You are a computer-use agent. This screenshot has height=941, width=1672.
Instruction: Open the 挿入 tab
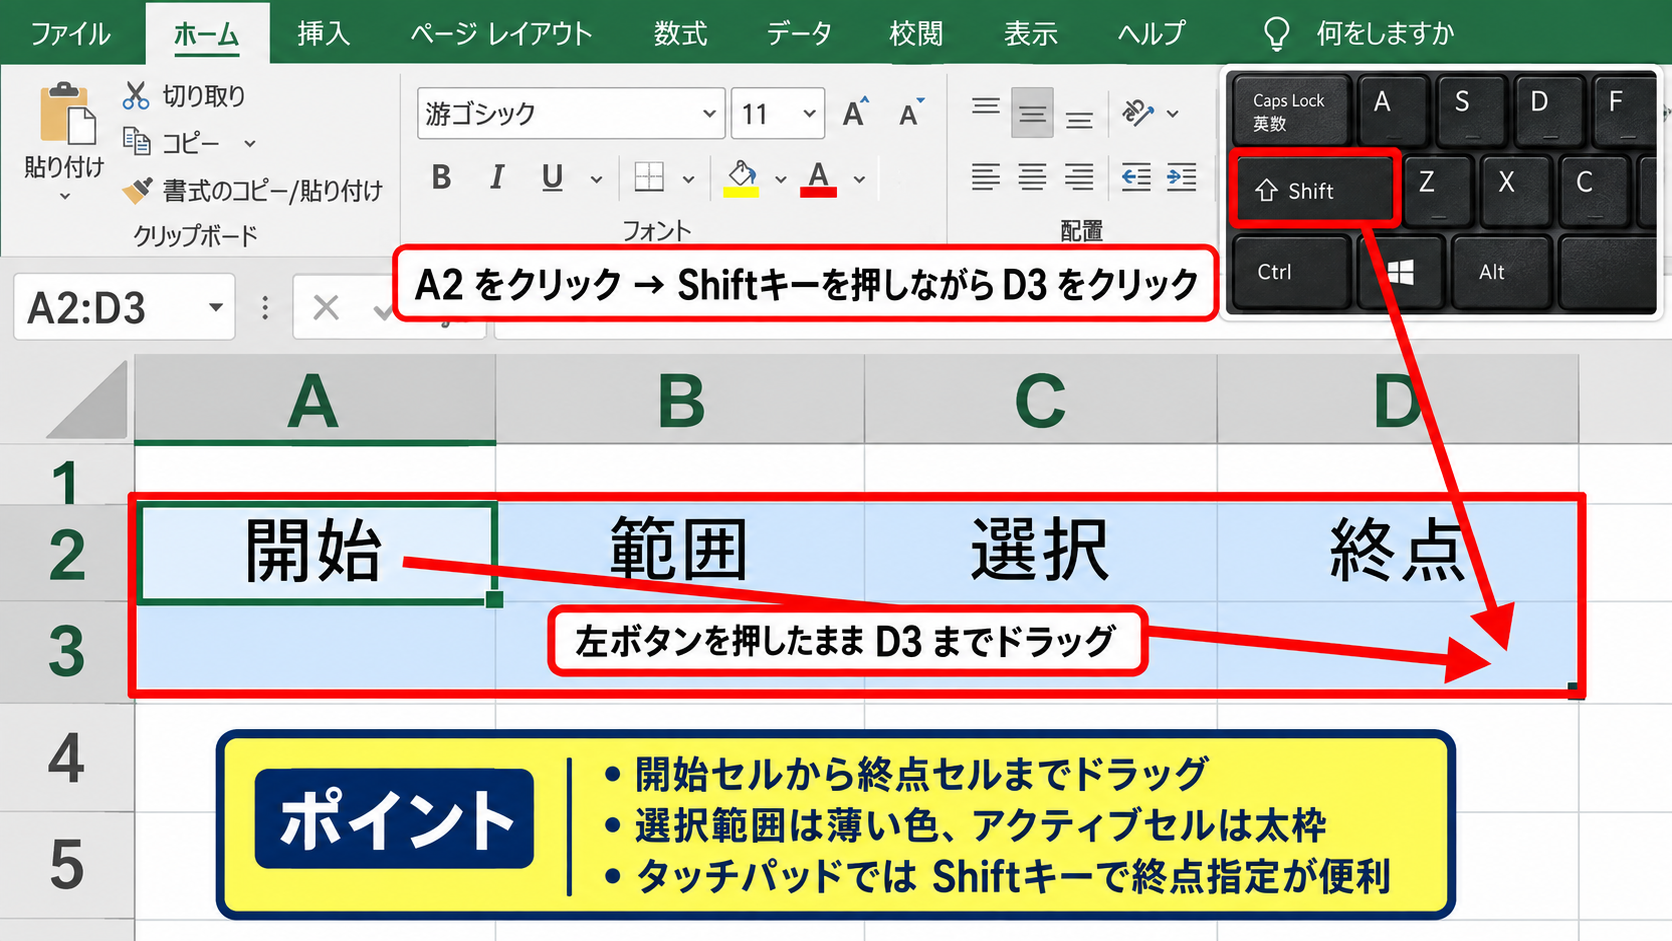point(324,34)
